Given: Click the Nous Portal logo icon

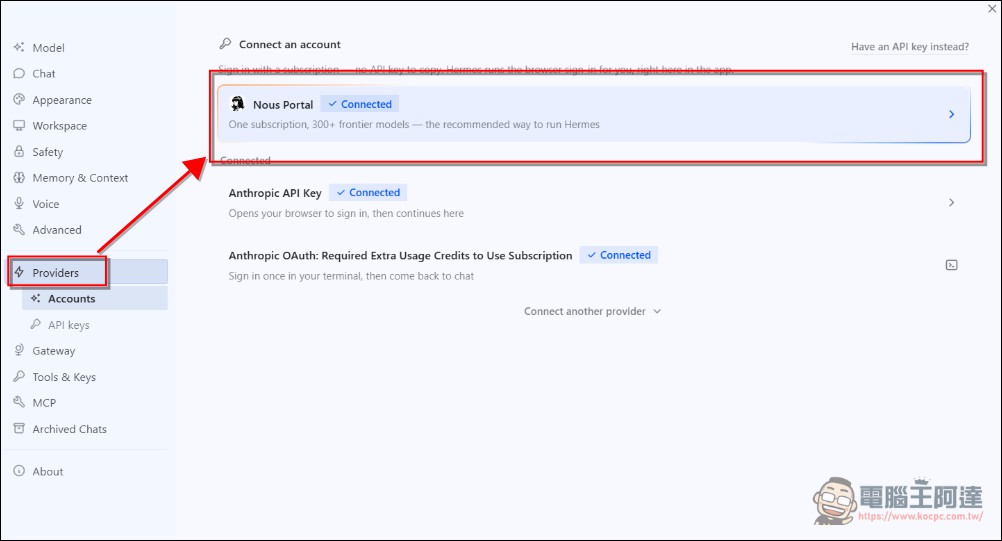Looking at the screenshot, I should click(238, 103).
